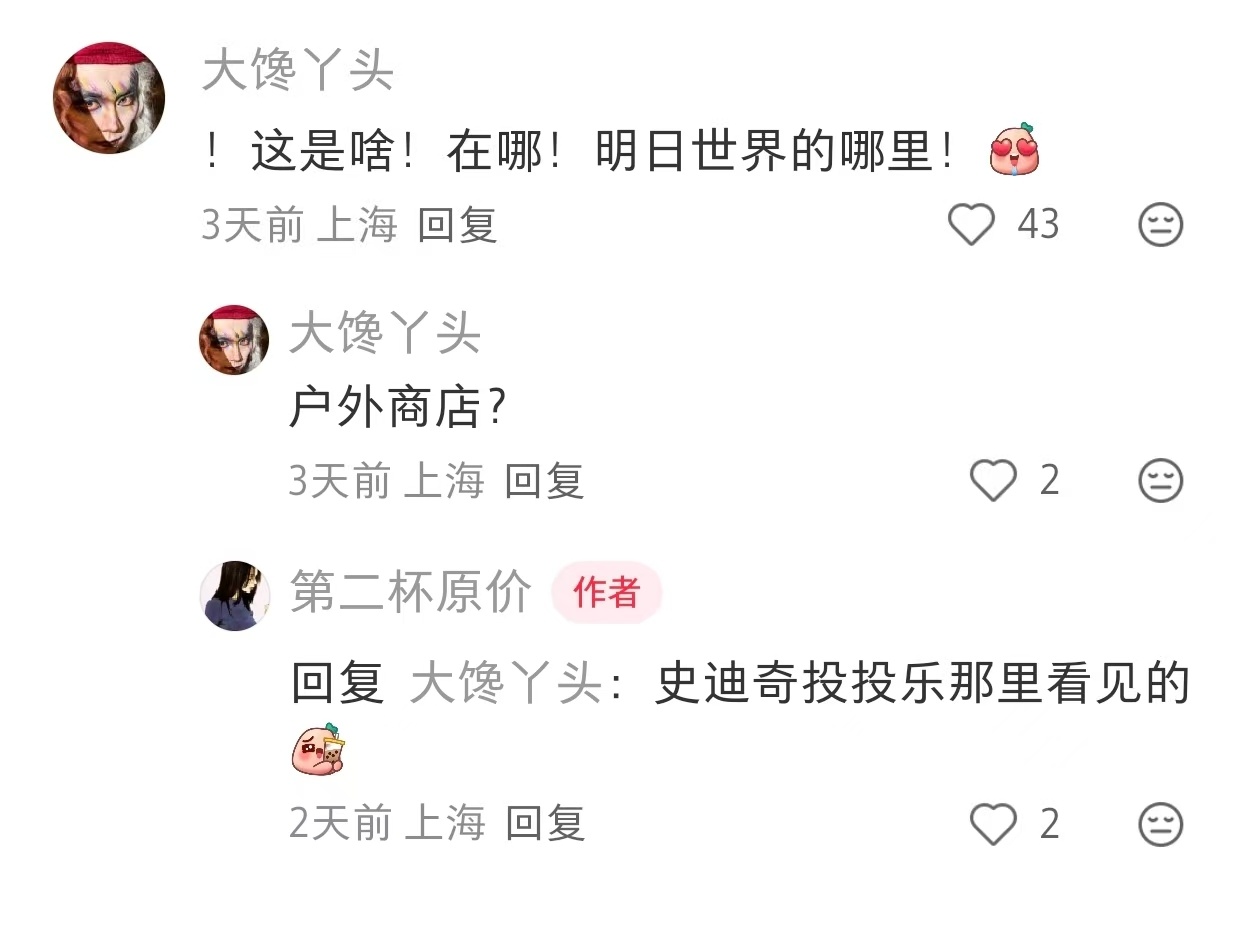Screen dimensions: 1260x937
Task: Like the "户外商店?" reply with the heart
Action: click(x=994, y=481)
